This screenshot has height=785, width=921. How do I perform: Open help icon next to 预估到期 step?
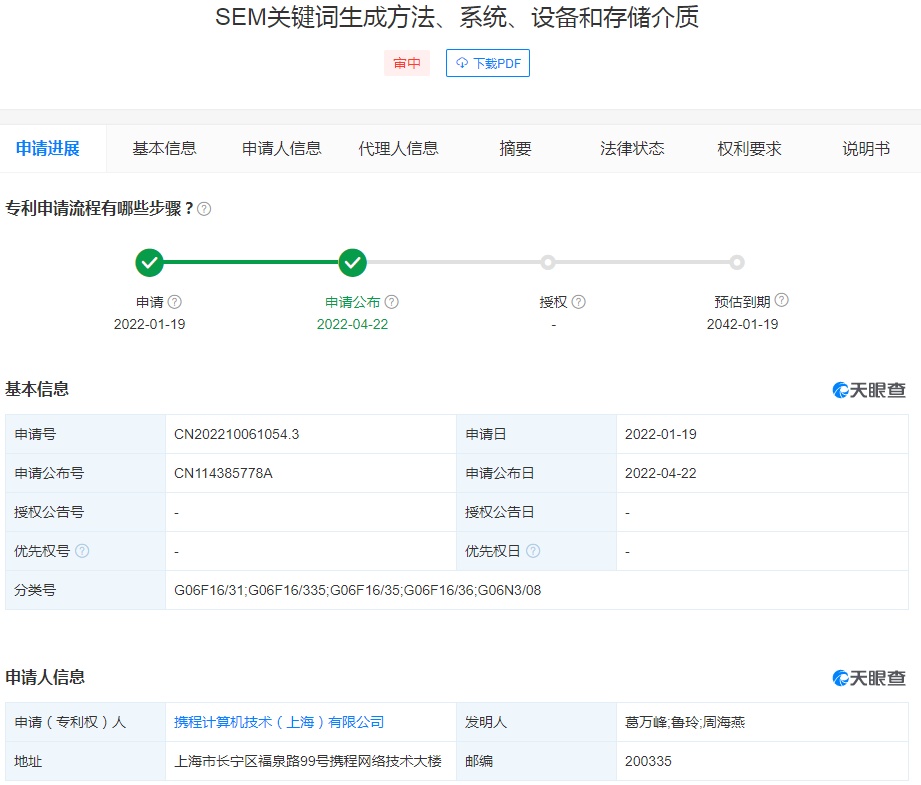[781, 300]
